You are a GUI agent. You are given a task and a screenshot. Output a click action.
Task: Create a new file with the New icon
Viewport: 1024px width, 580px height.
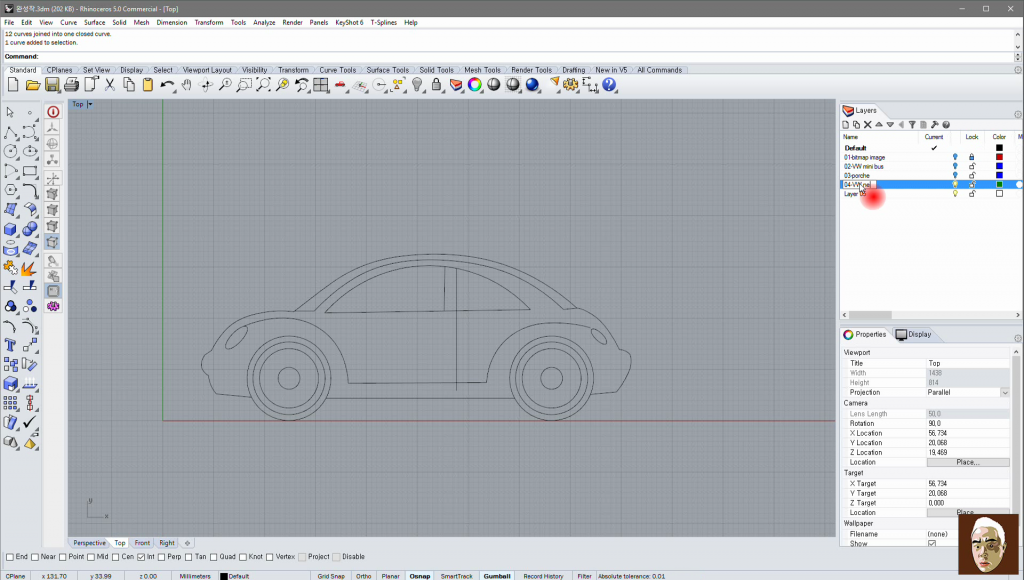(13, 85)
